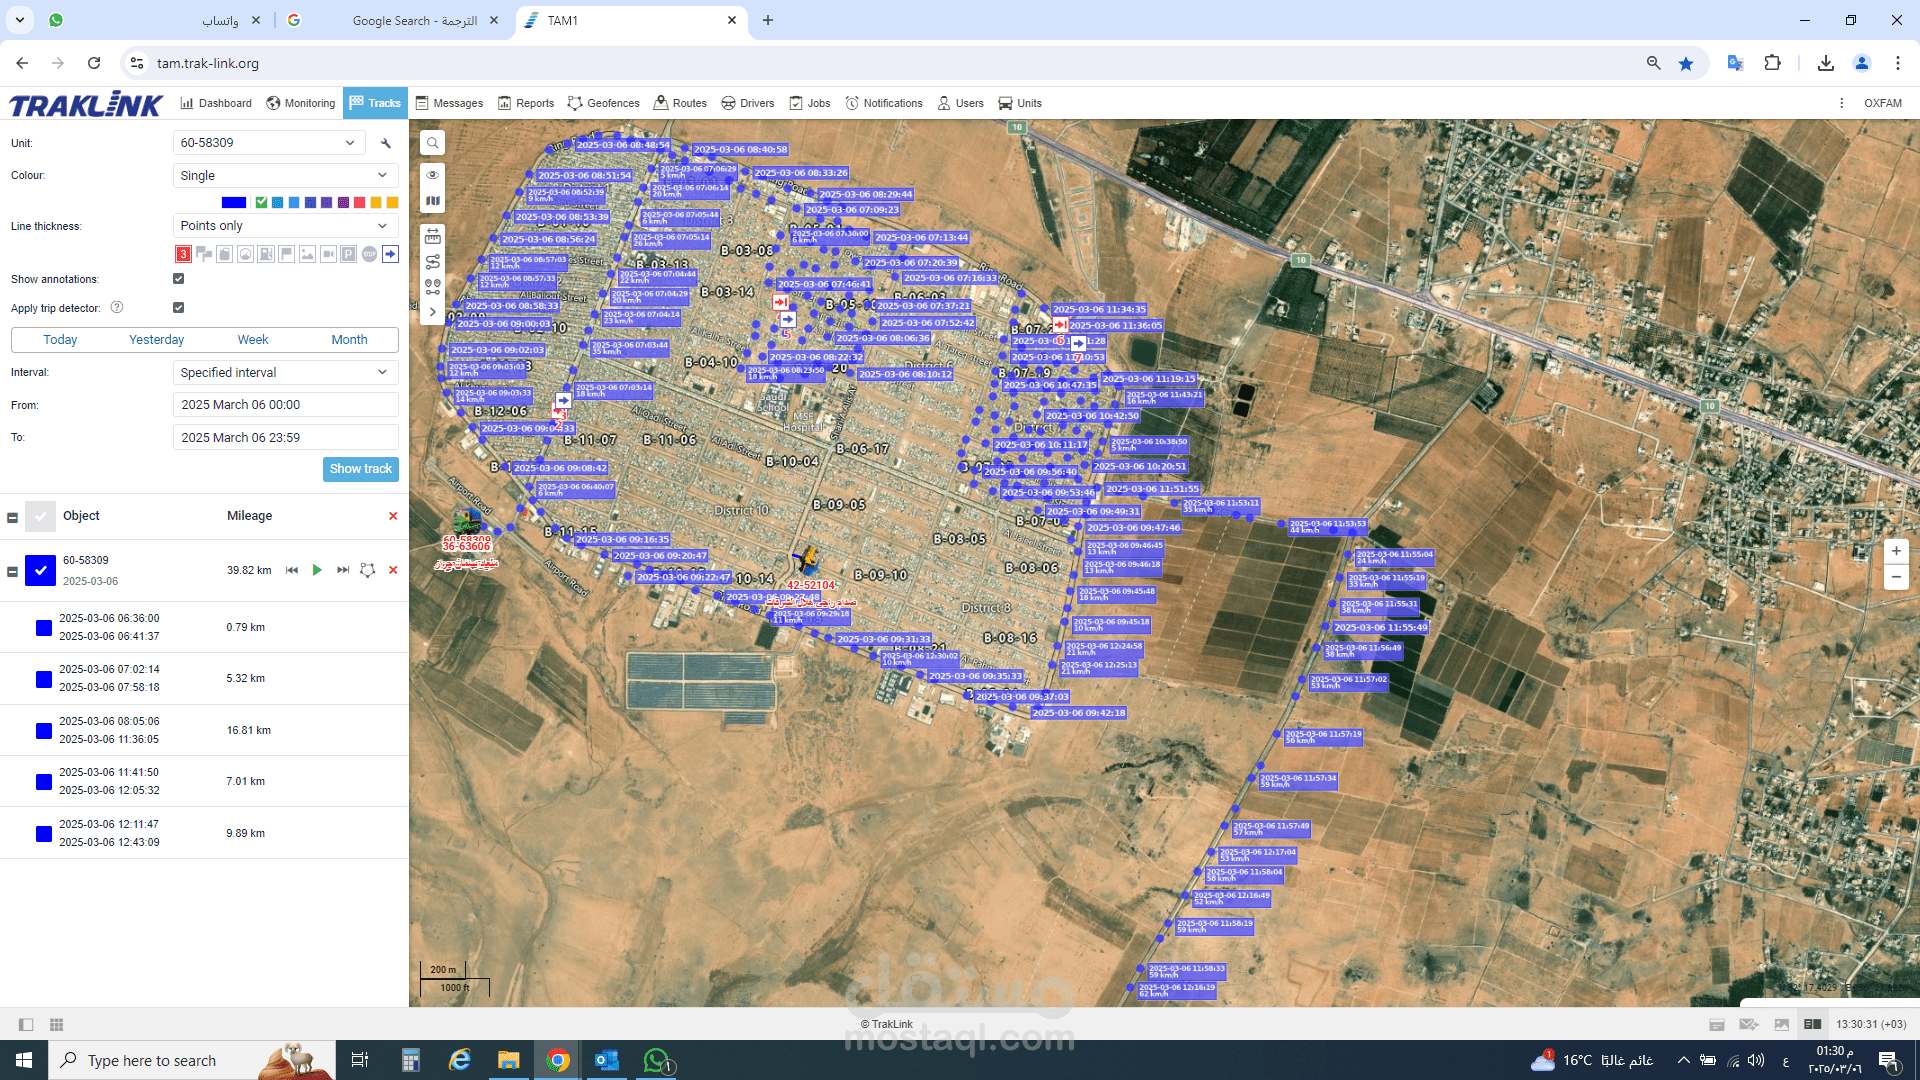
Task: Toggle the all-objects header checkbox
Action: click(40, 516)
